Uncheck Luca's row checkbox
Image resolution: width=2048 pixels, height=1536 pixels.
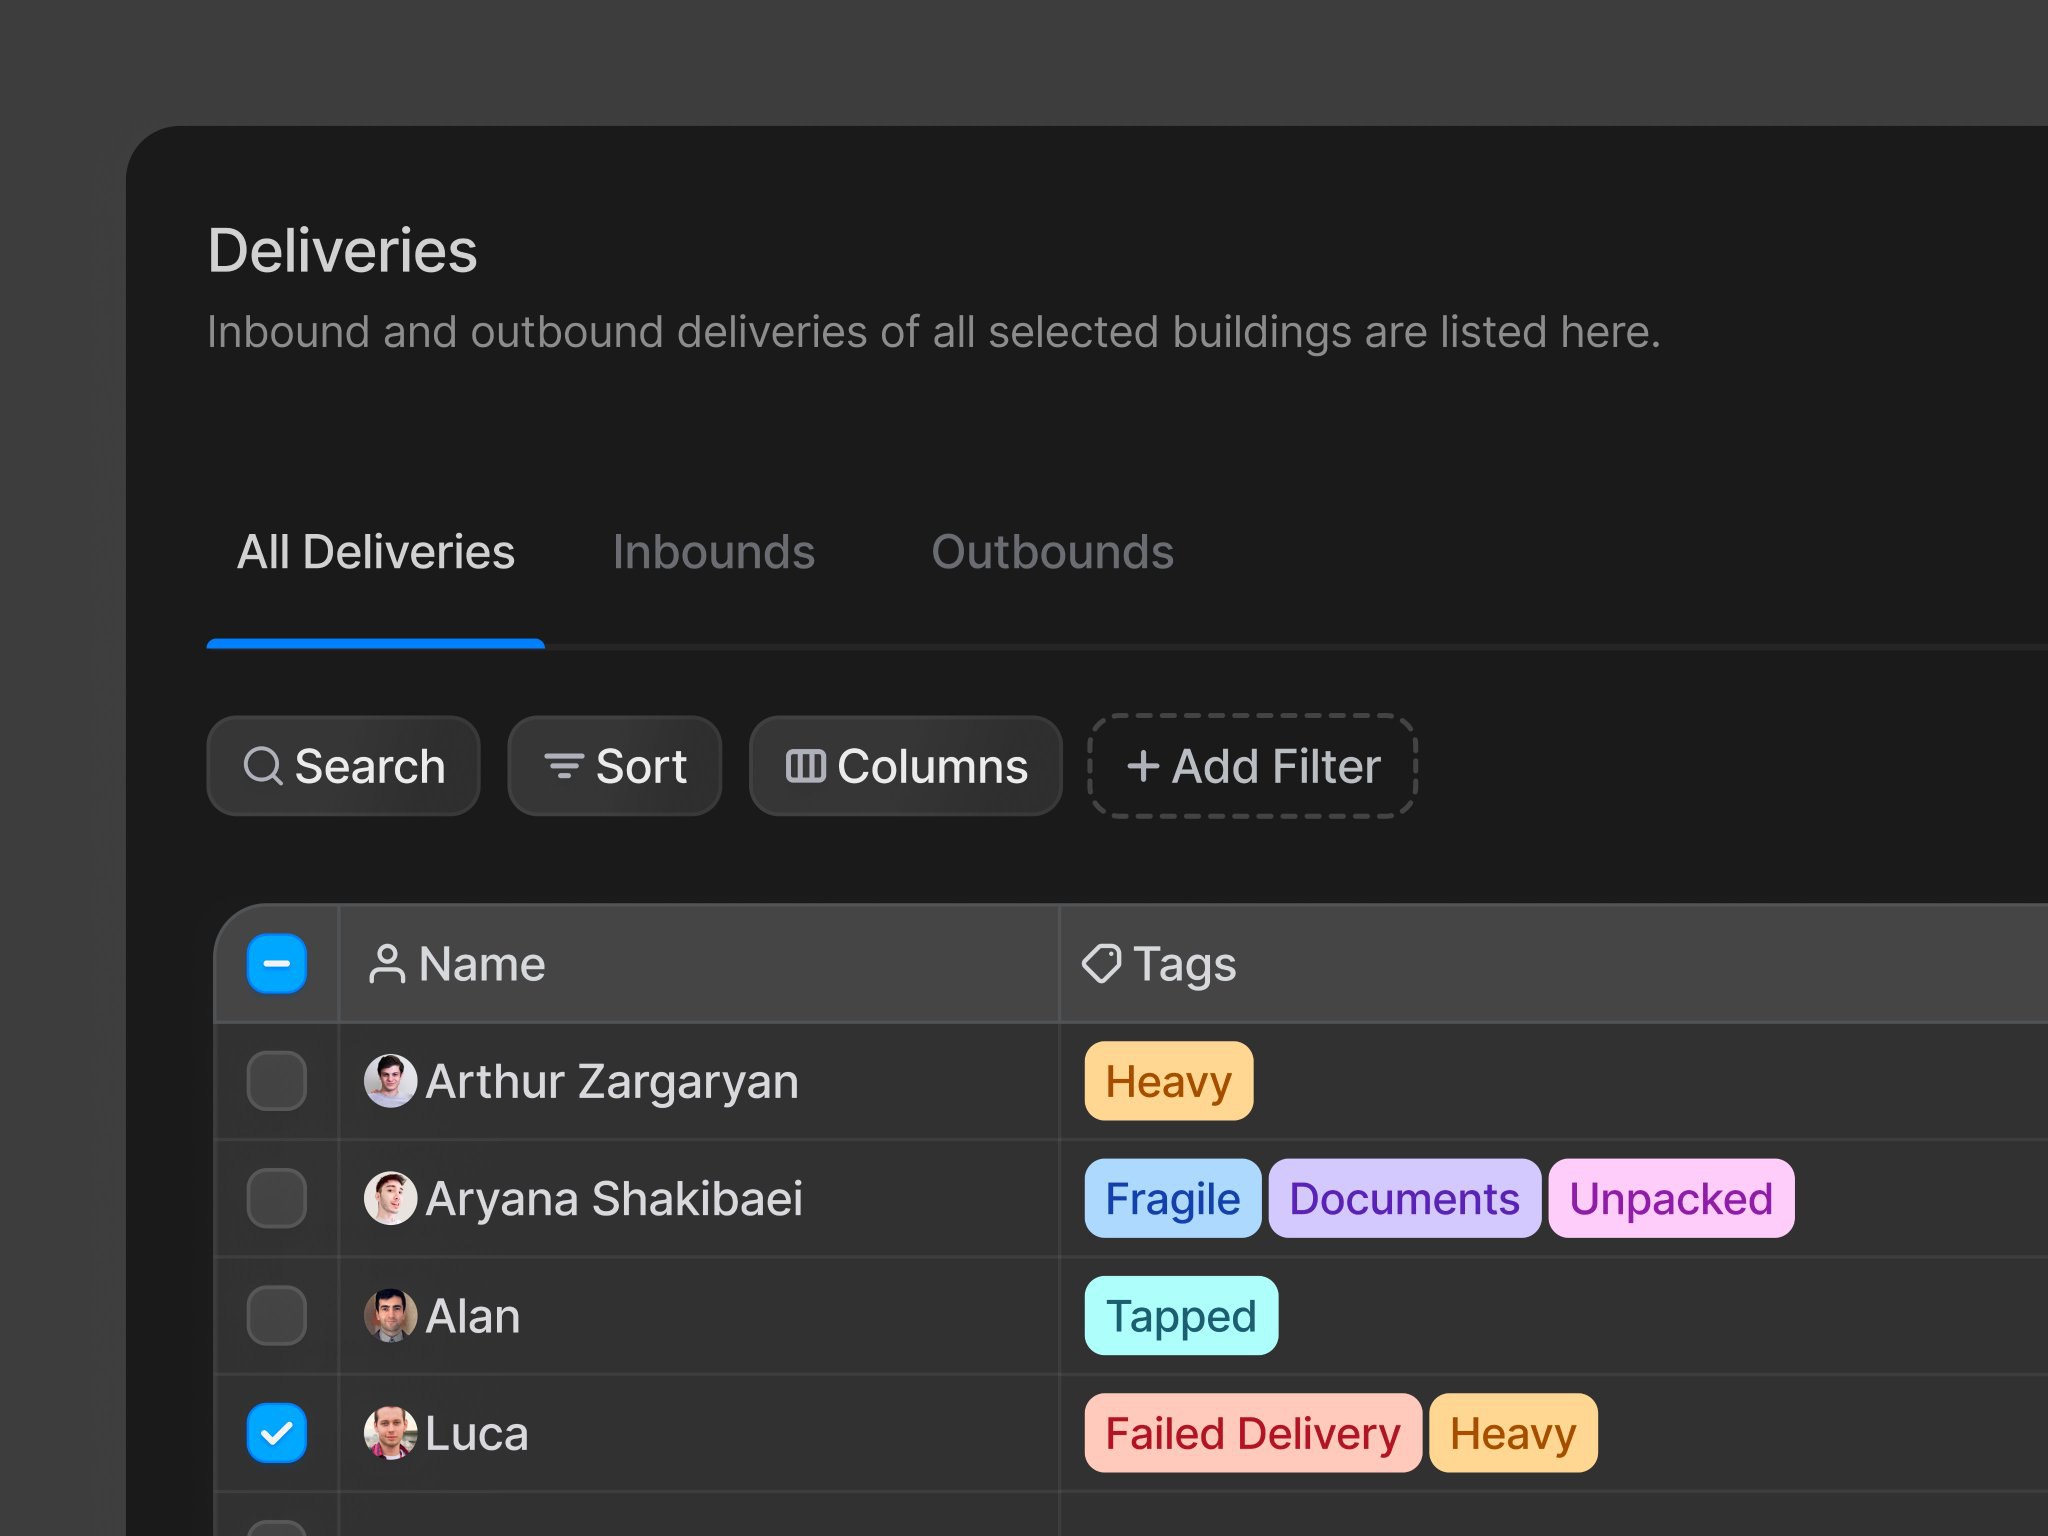point(277,1433)
